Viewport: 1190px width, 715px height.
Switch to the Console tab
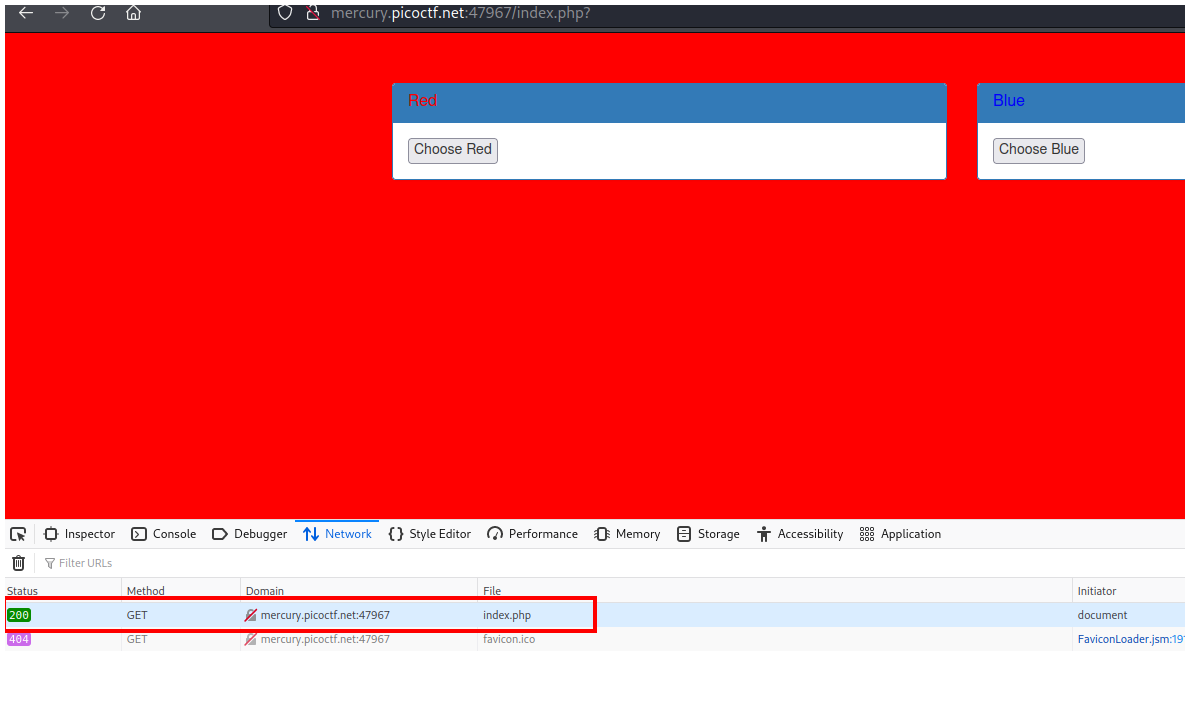(x=164, y=534)
